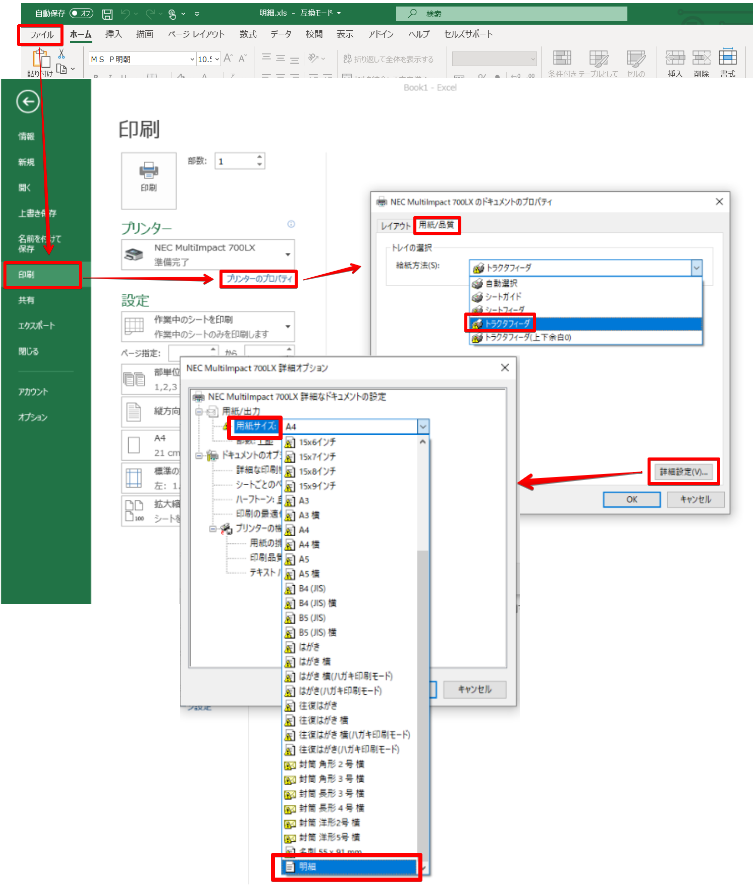Toggle the 自動保存 autosave switch
Image resolution: width=753 pixels, height=894 pixels.
[x=82, y=13]
